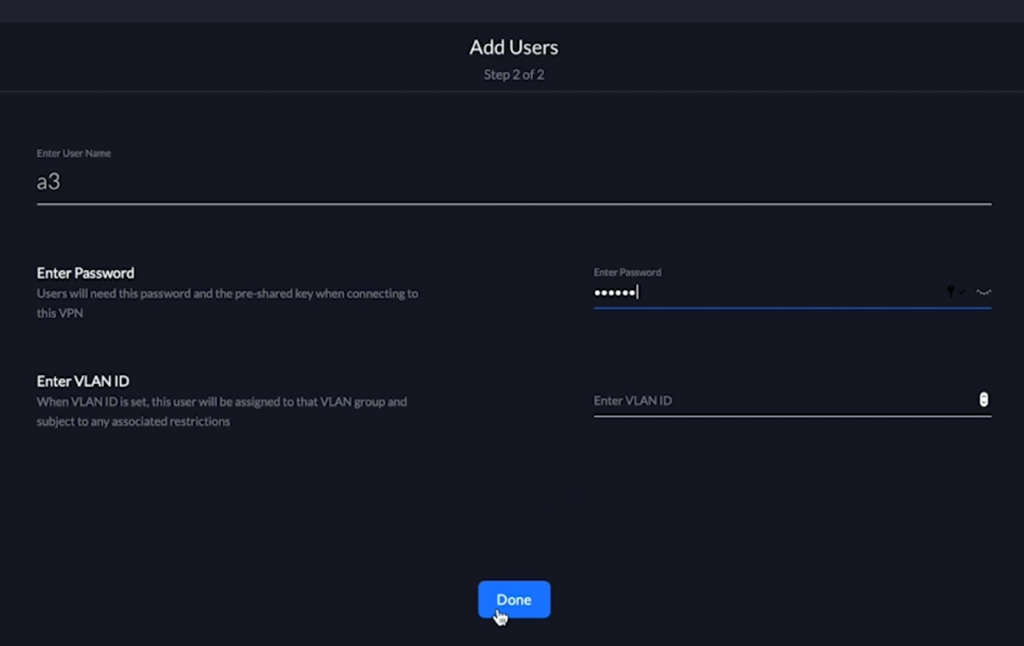Toggle password visibility eye icon
This screenshot has height=646, width=1024.
pyautogui.click(x=983, y=292)
